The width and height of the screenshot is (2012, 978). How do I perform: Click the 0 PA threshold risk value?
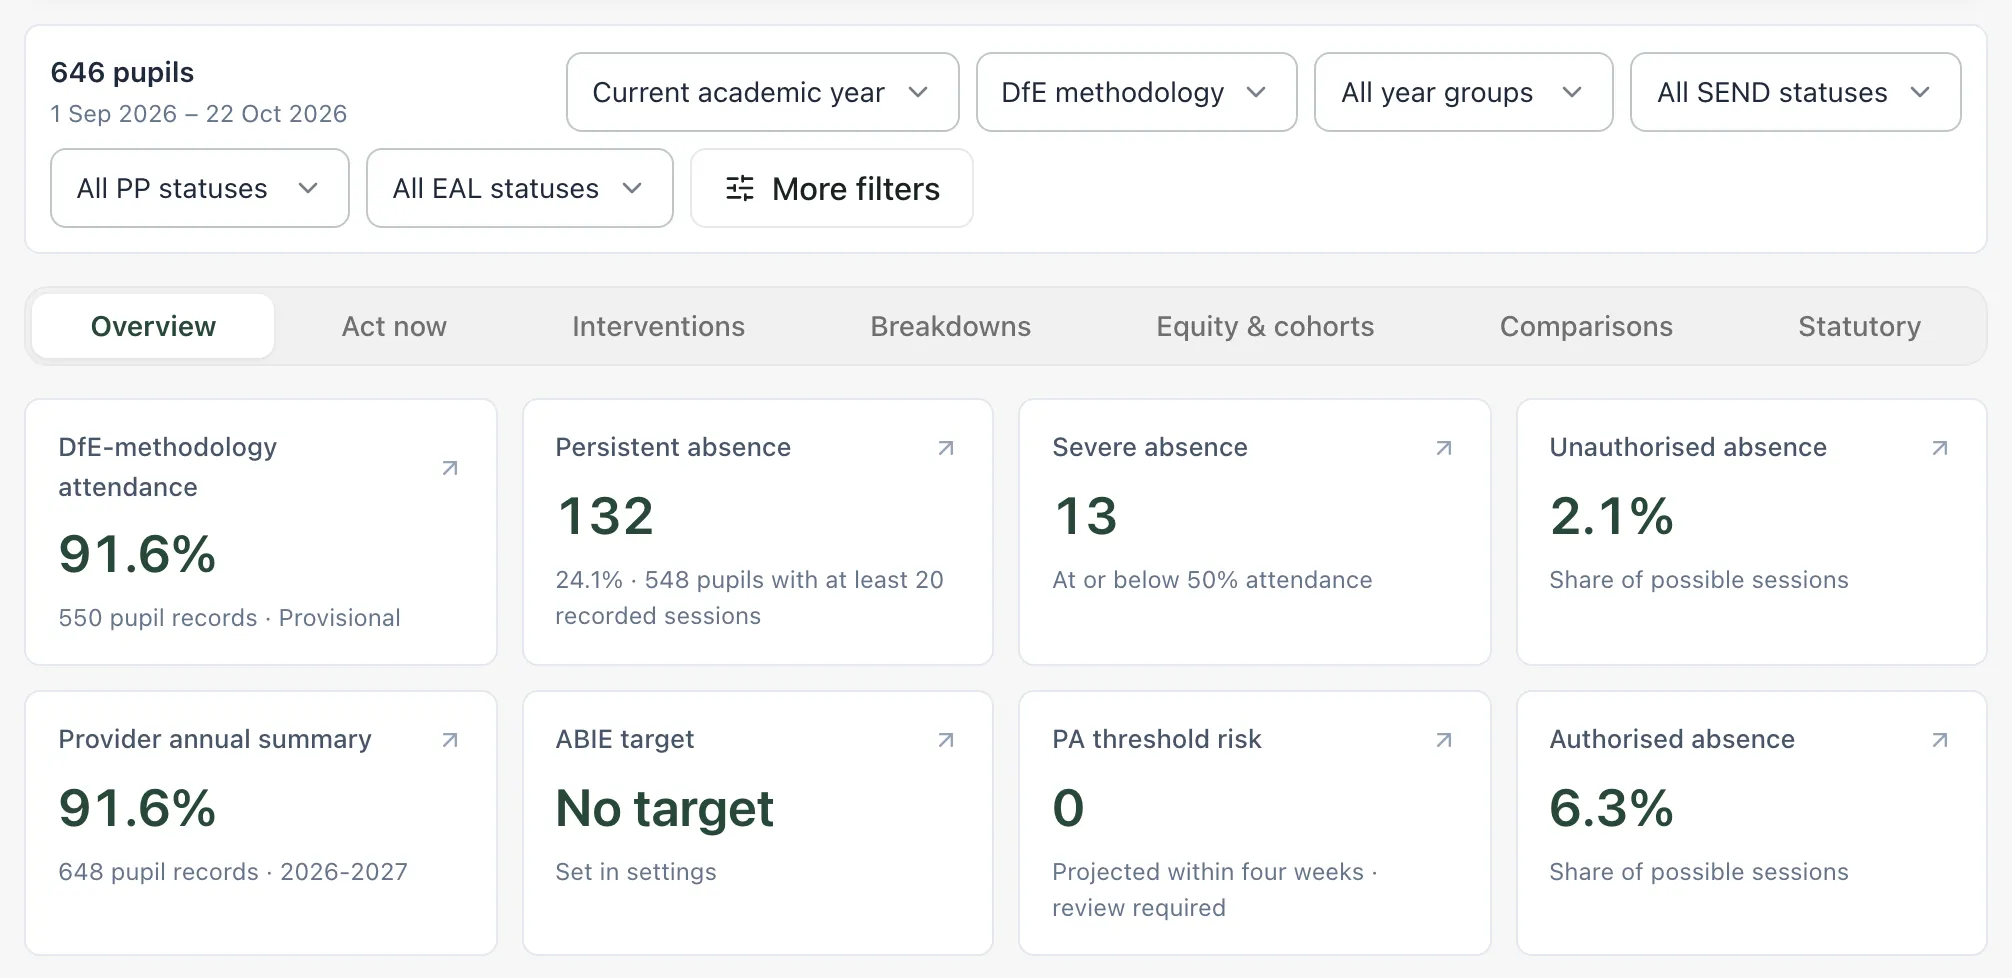(x=1069, y=808)
